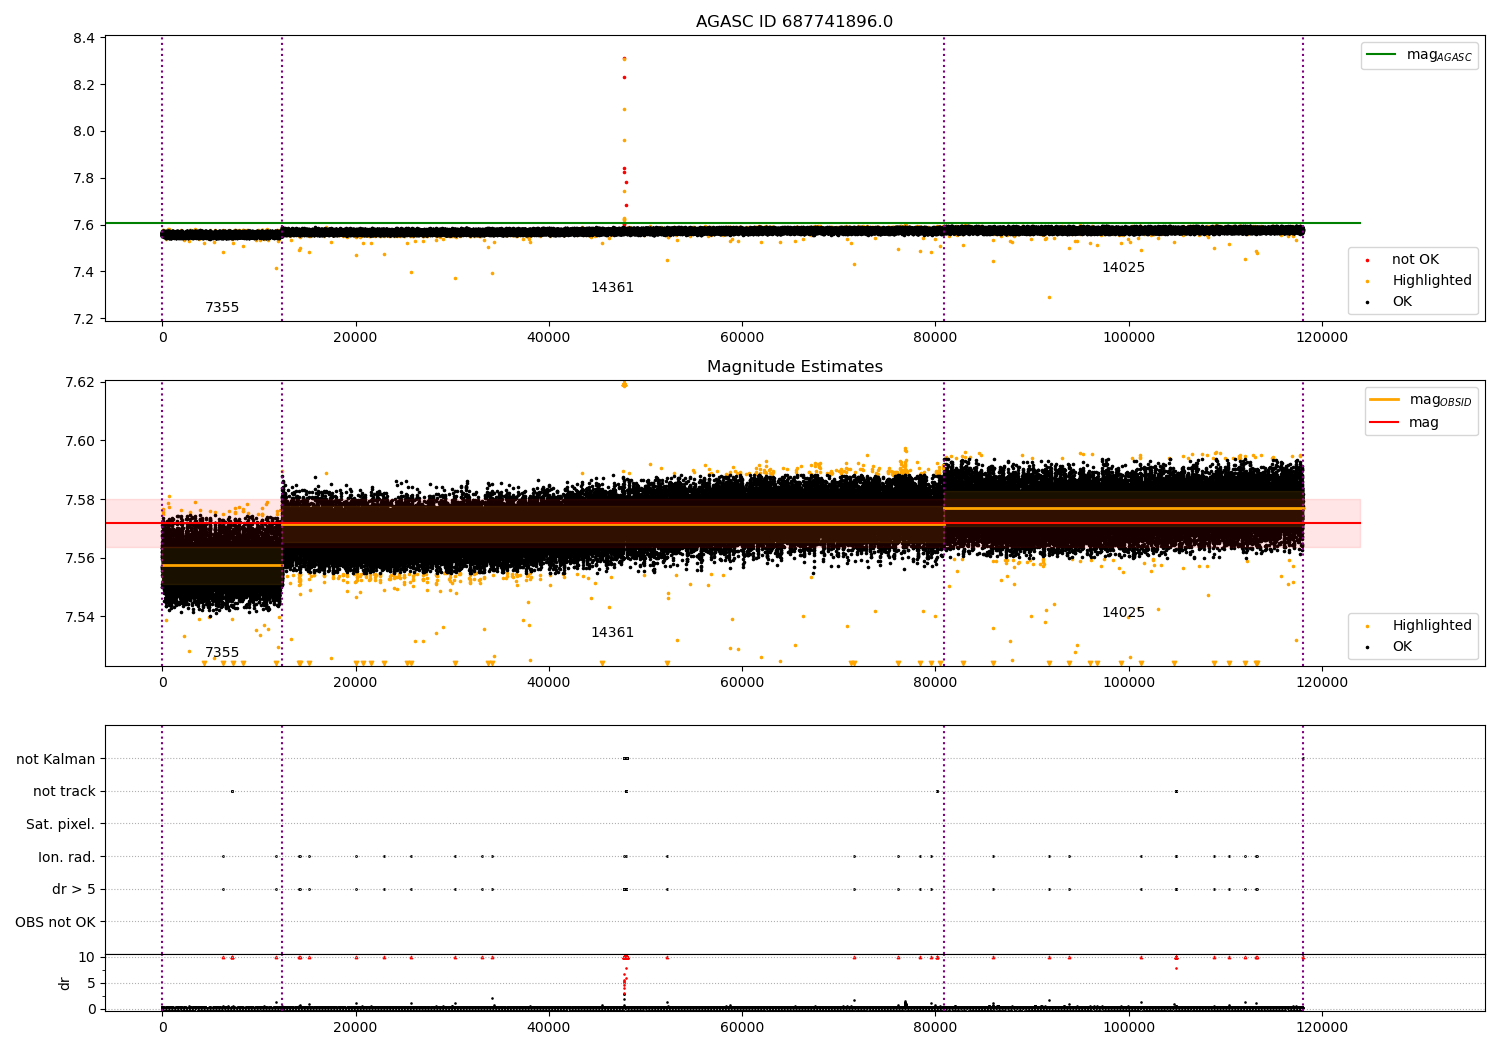This screenshot has width=1500, height=1050.
Task: Click the 14025 label in the Magnitude Estimates plot
Action: coord(1123,612)
